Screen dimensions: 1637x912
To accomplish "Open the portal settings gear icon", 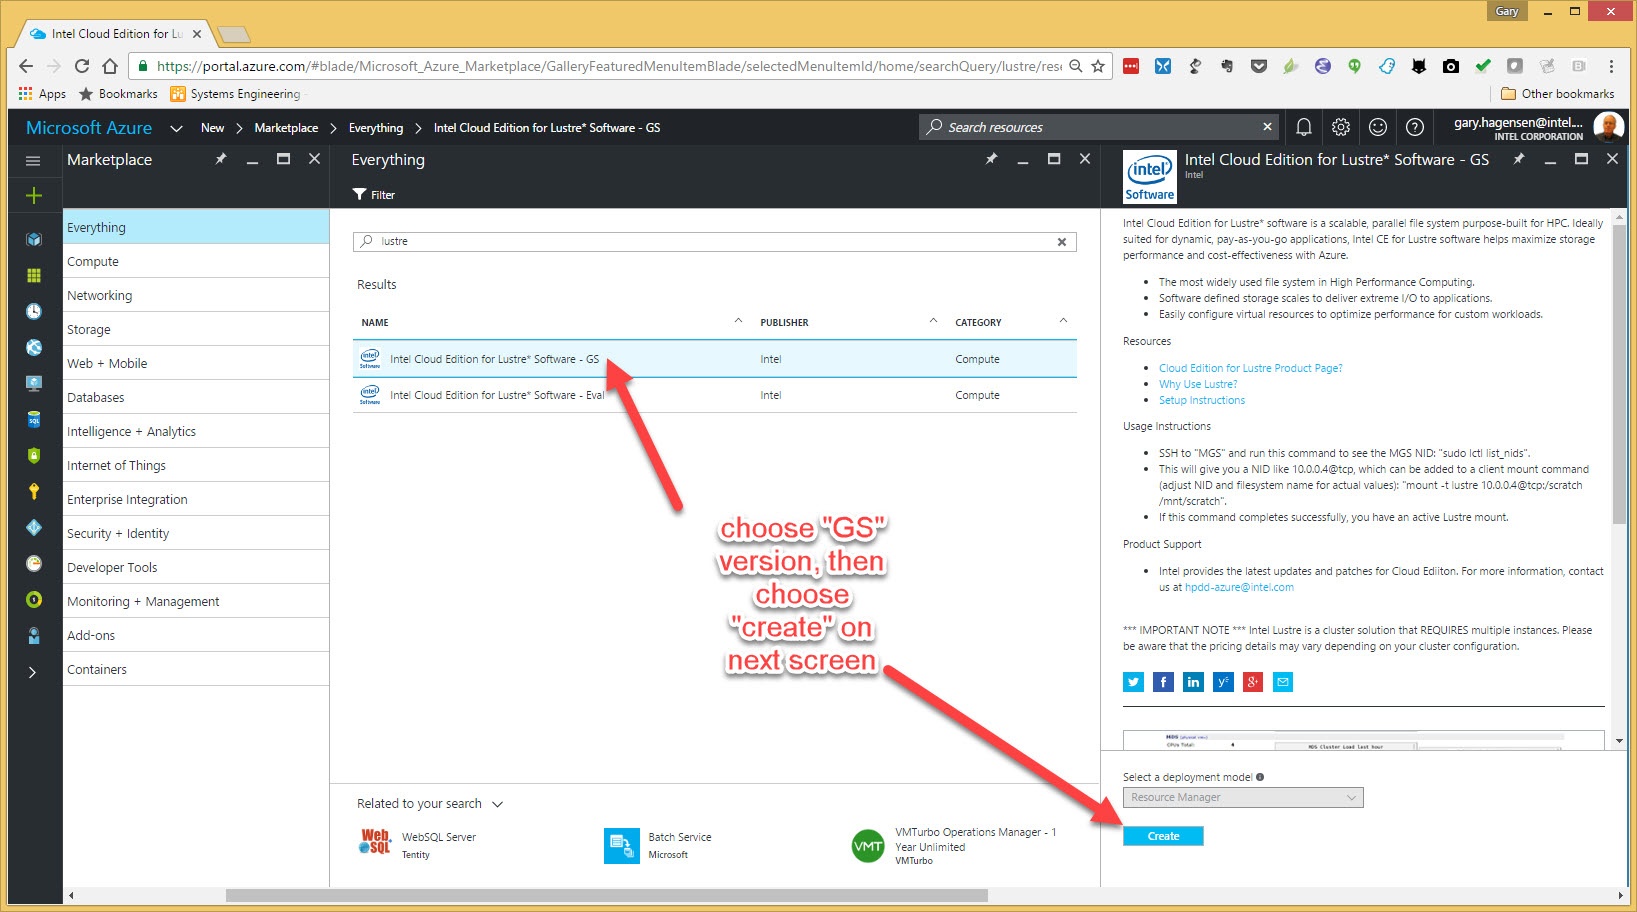I will [1341, 127].
